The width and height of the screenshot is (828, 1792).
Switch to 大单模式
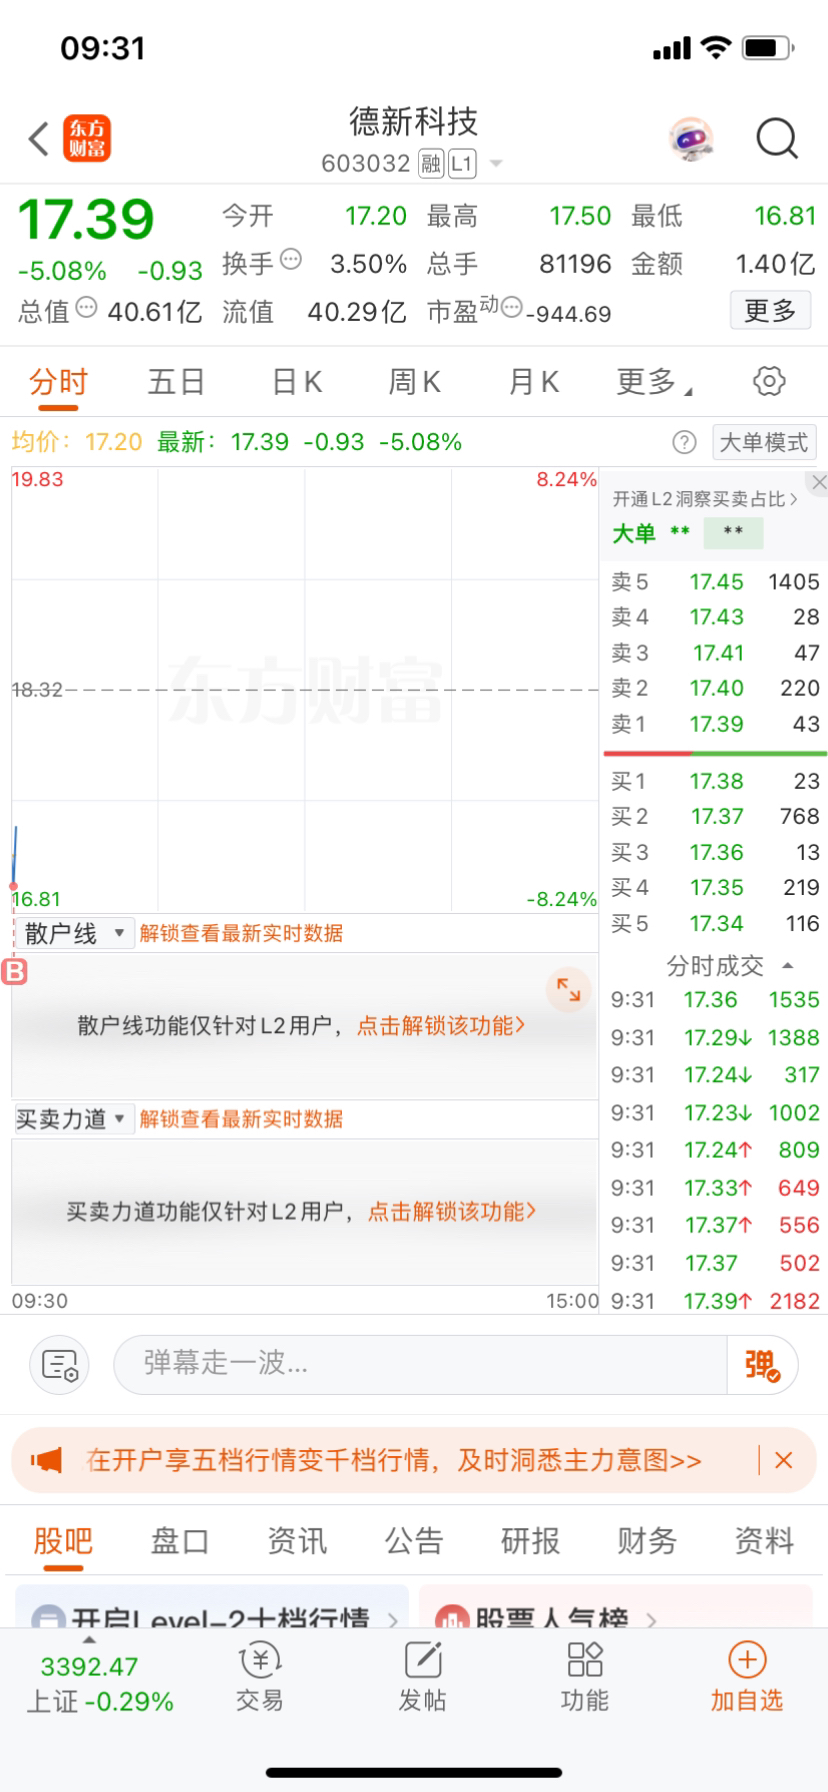click(x=764, y=442)
